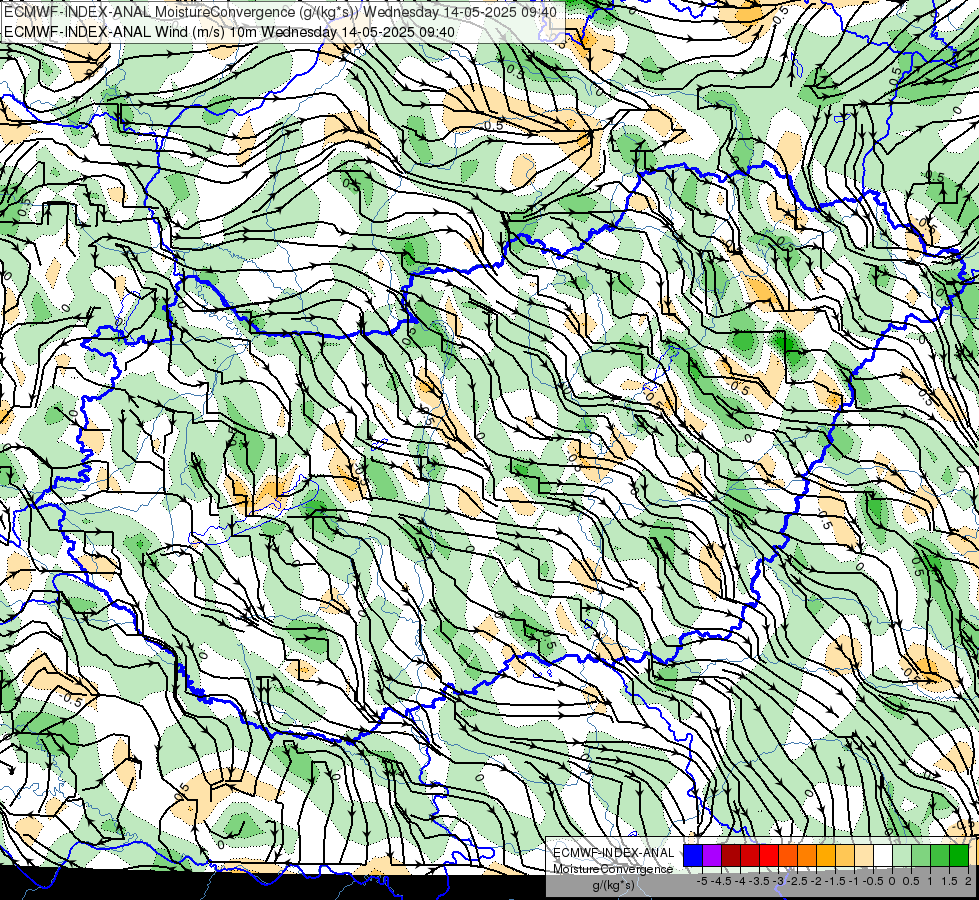Click the legend label 'ECMWF-INDEX-ANAL'

point(614,853)
